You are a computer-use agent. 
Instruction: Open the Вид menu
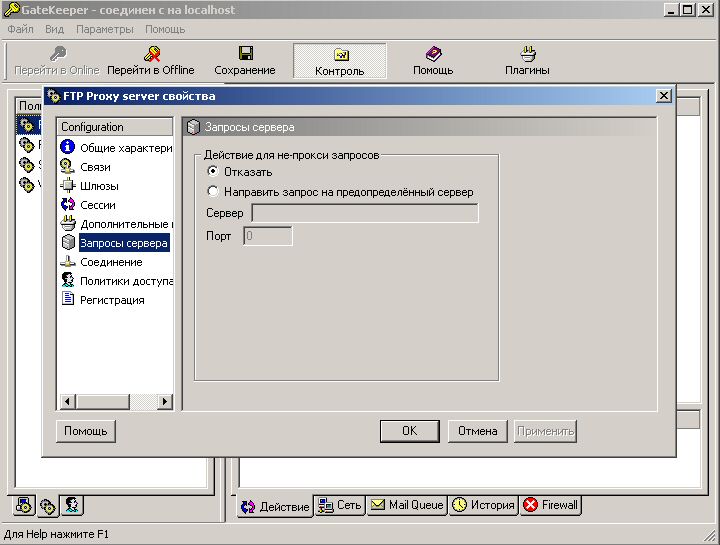54,29
